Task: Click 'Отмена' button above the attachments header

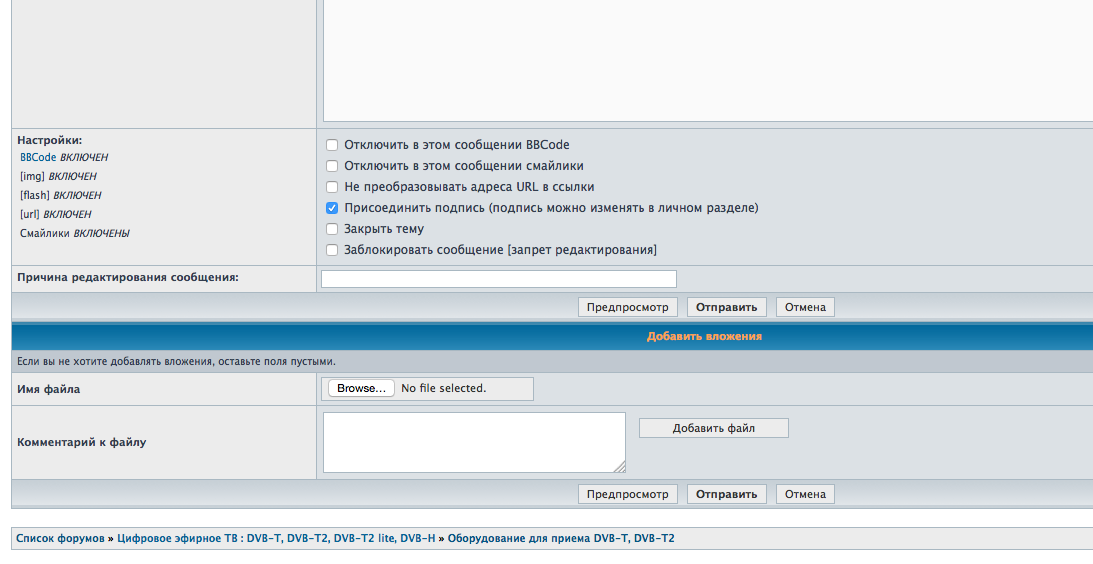Action: pos(804,307)
